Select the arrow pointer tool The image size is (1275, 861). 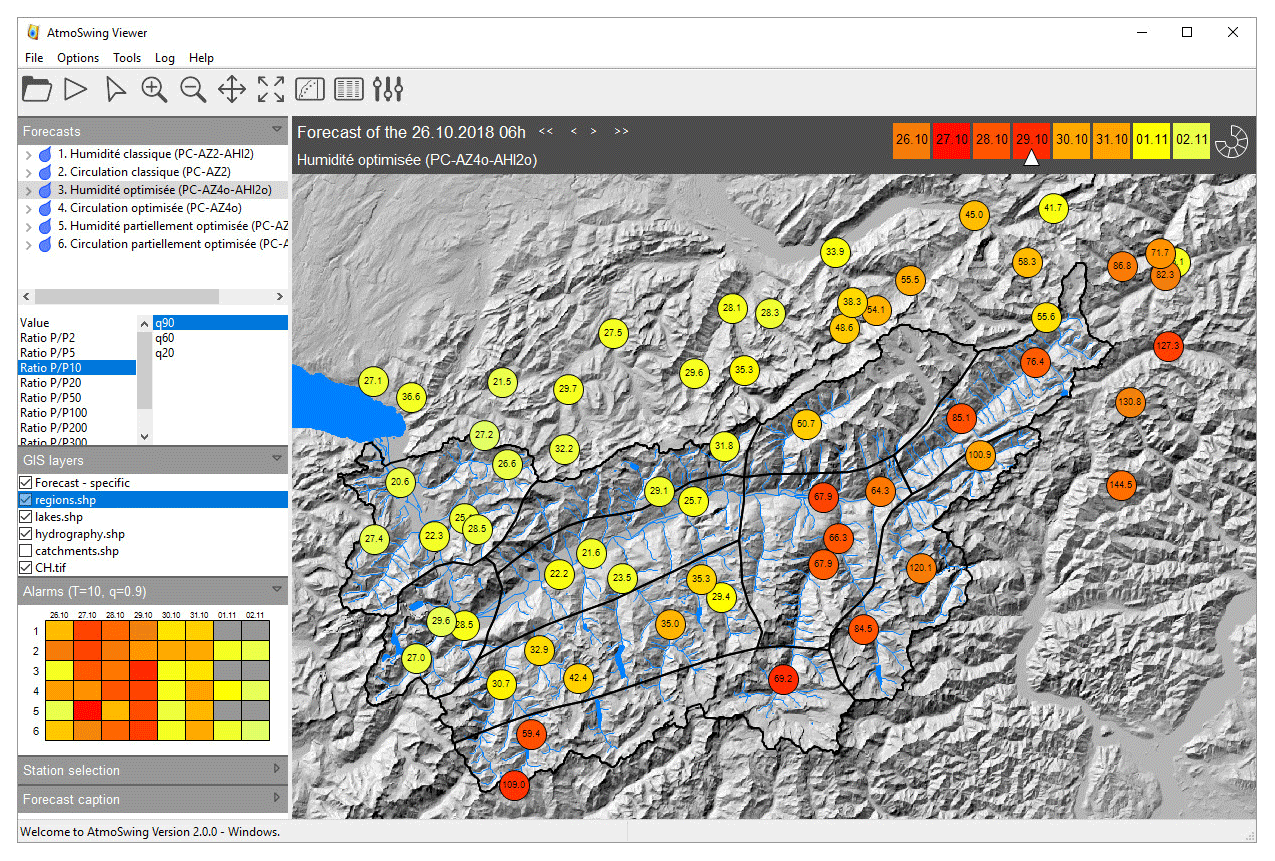pyautogui.click(x=116, y=90)
